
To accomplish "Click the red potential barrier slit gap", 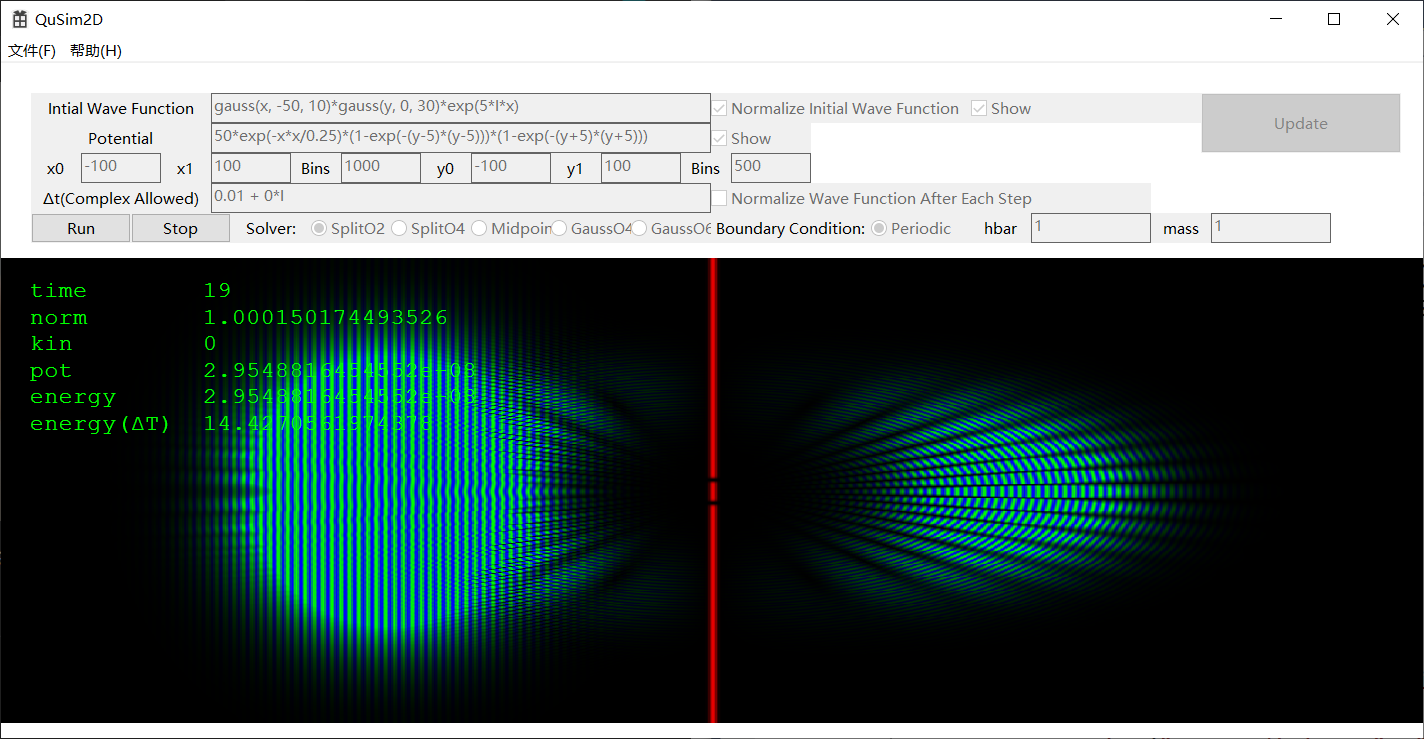I will (713, 491).
